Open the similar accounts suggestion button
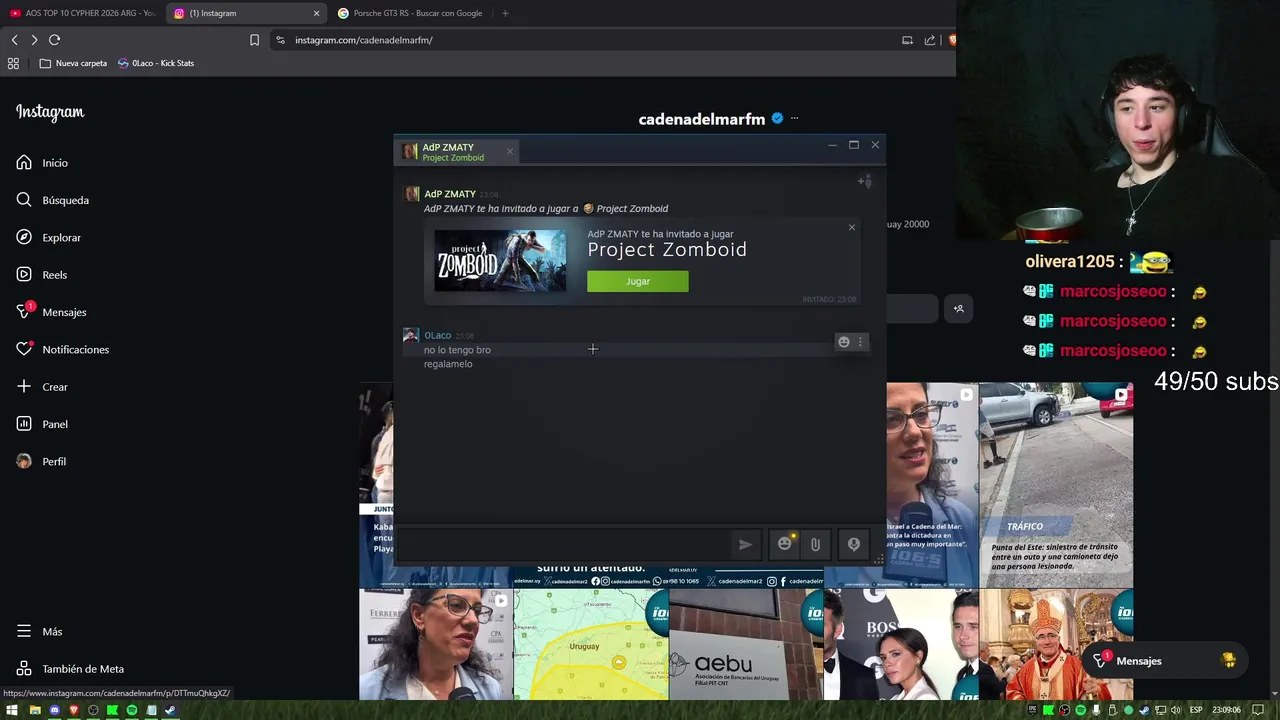Screen dimensions: 1280x720 (x=958, y=309)
